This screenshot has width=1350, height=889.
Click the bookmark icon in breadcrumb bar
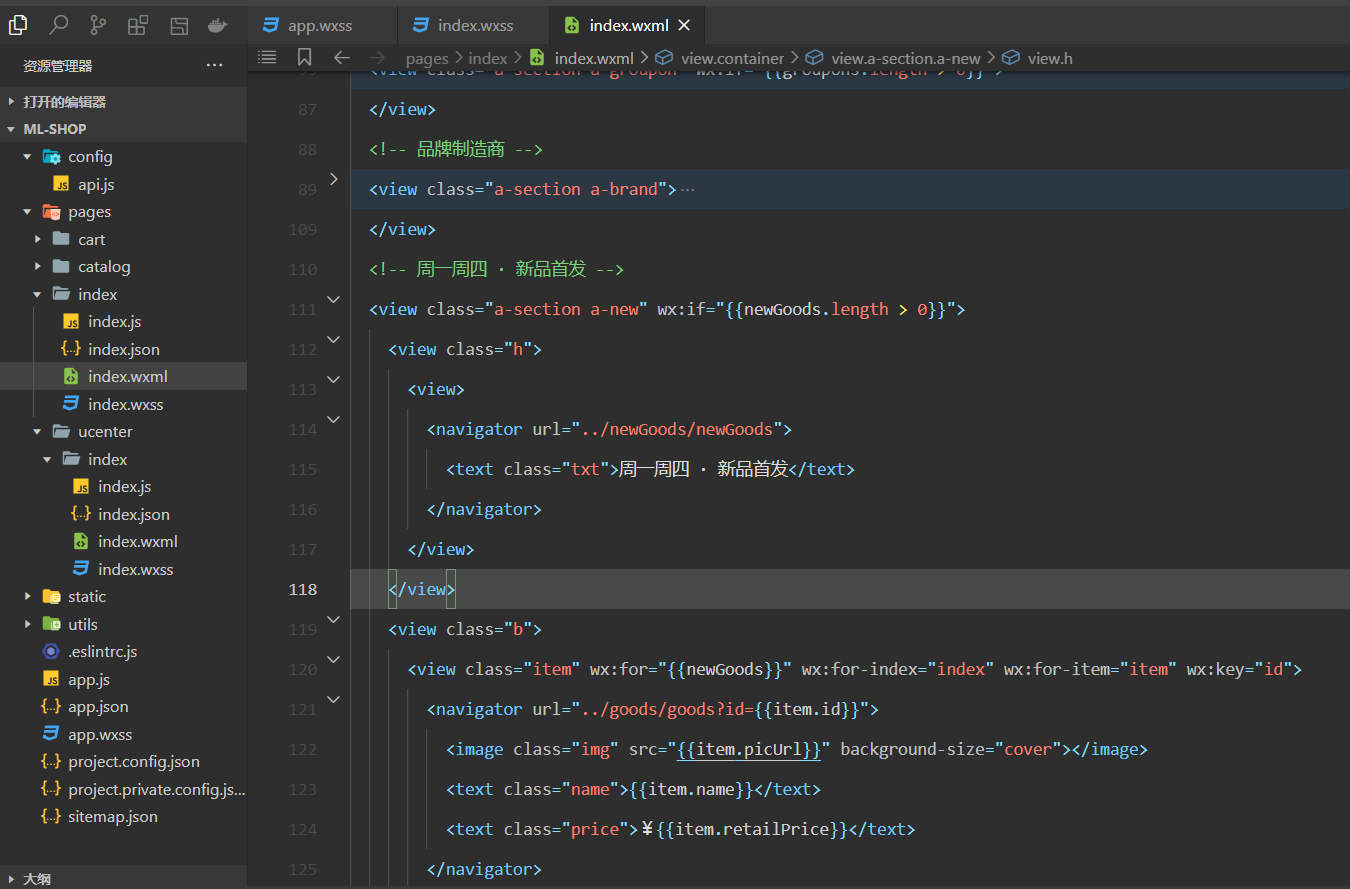[305, 58]
